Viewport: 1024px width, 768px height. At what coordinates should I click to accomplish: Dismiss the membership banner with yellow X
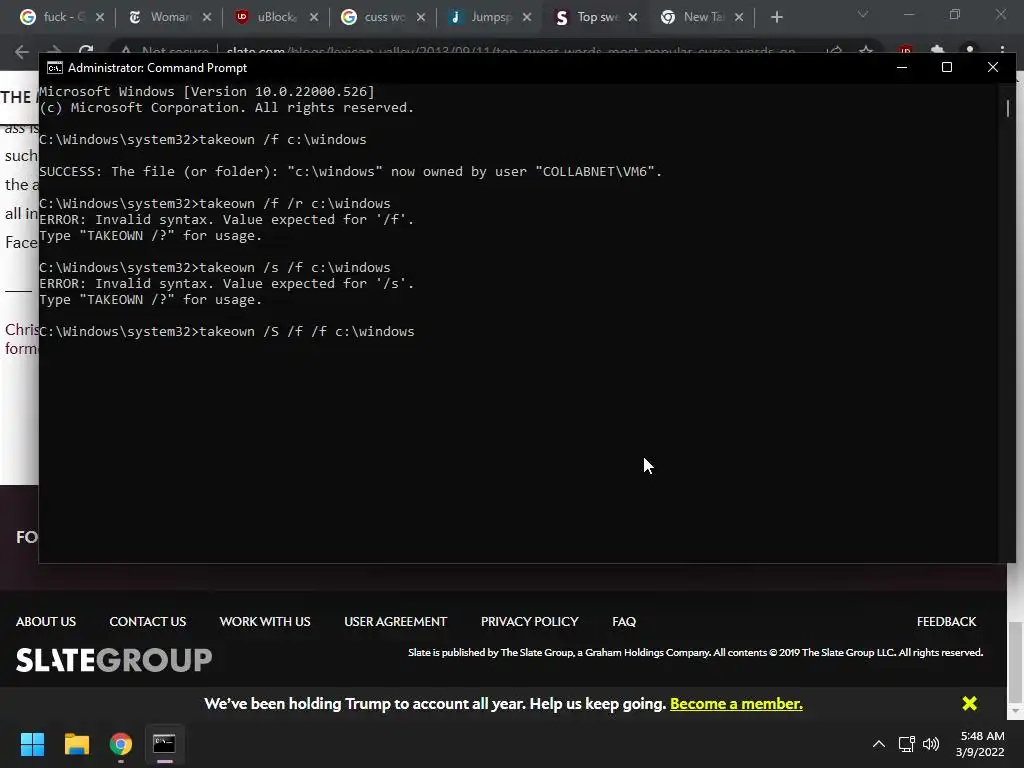point(969,703)
